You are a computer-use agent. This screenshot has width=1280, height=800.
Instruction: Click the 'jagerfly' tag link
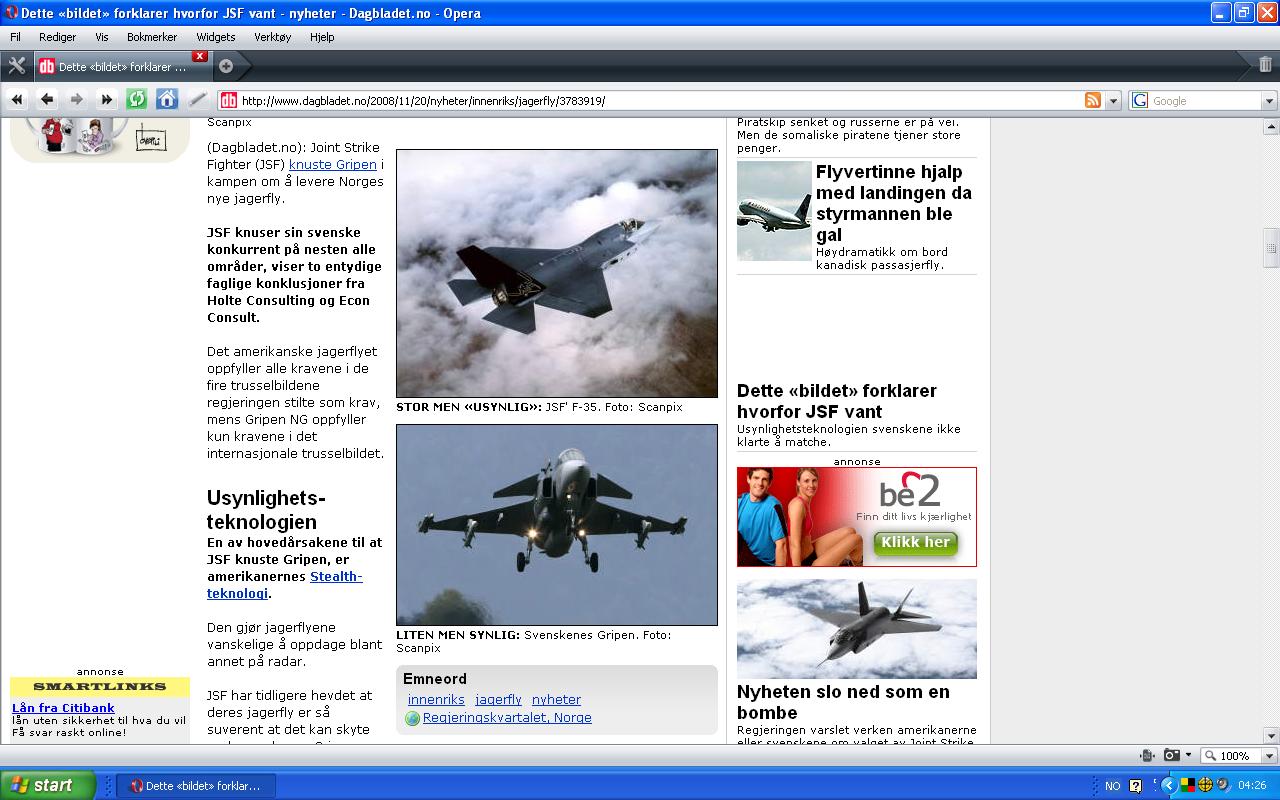pyautogui.click(x=498, y=700)
